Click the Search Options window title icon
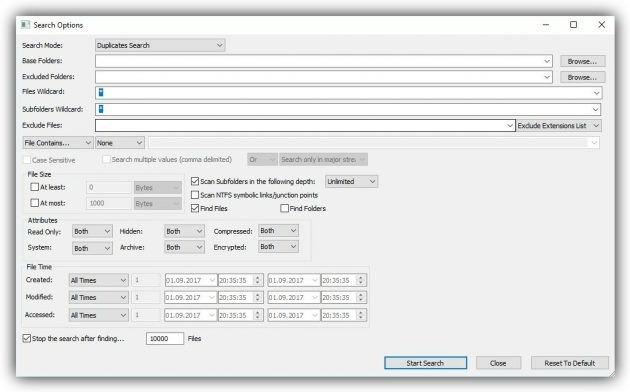This screenshot has width=630, height=392. [x=25, y=25]
